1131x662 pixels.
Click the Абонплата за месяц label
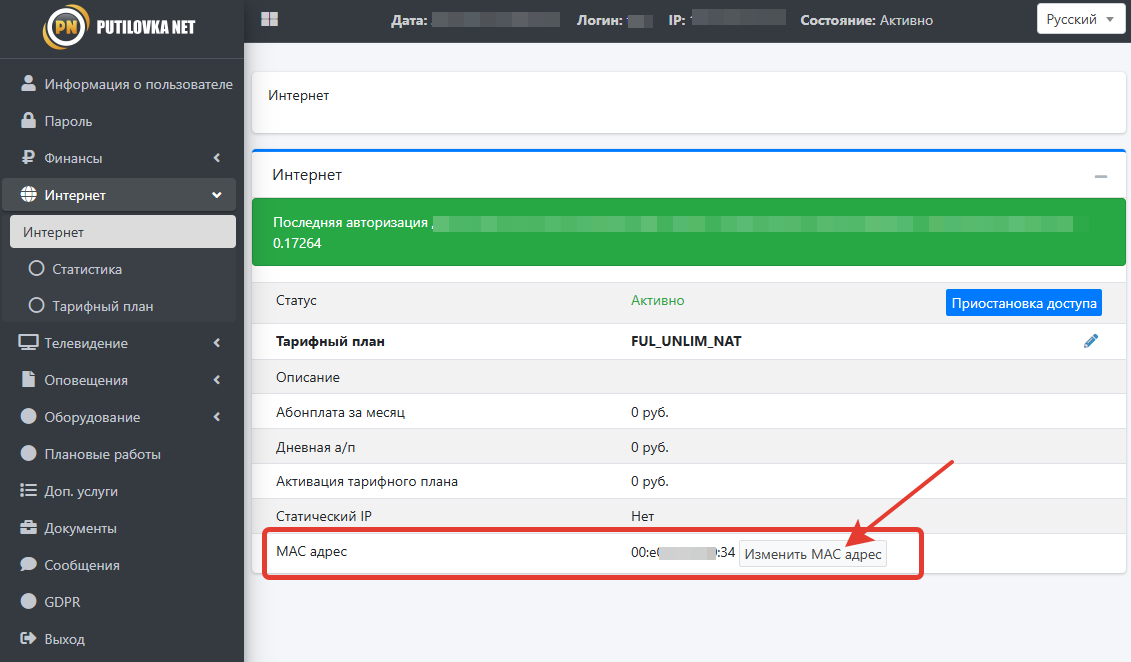point(340,412)
